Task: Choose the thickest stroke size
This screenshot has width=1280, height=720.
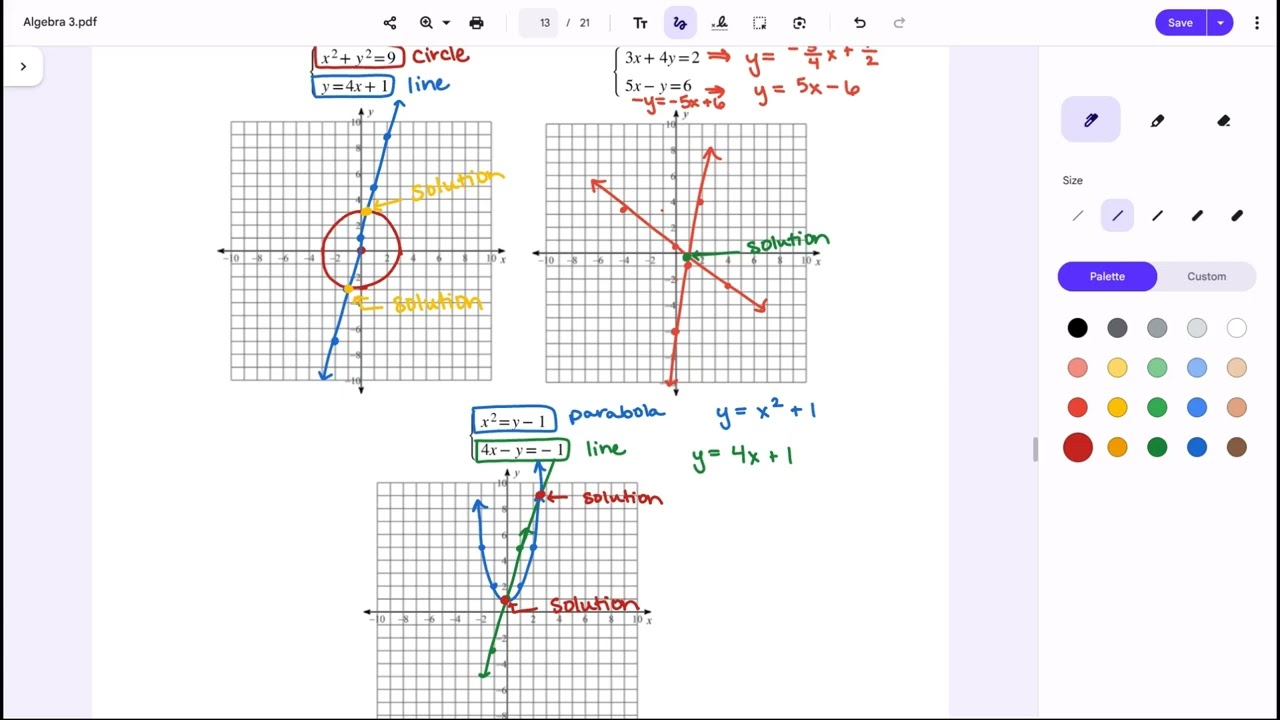Action: pyautogui.click(x=1237, y=215)
